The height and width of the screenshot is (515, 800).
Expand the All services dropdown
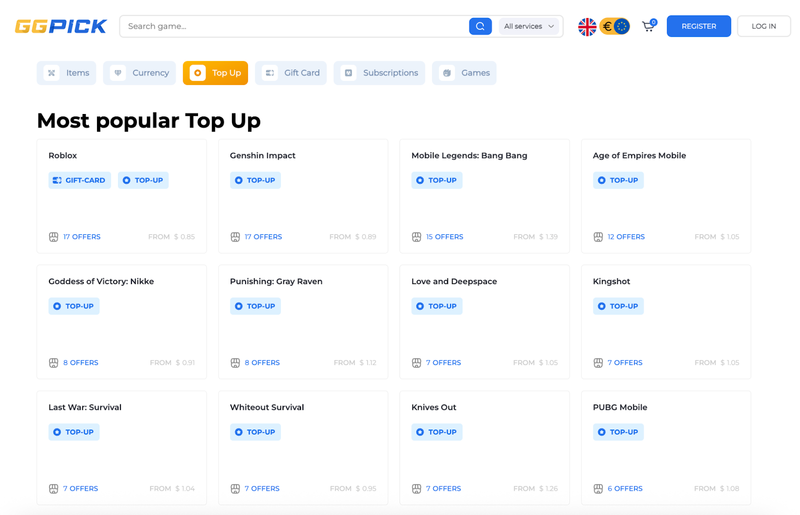tap(529, 26)
